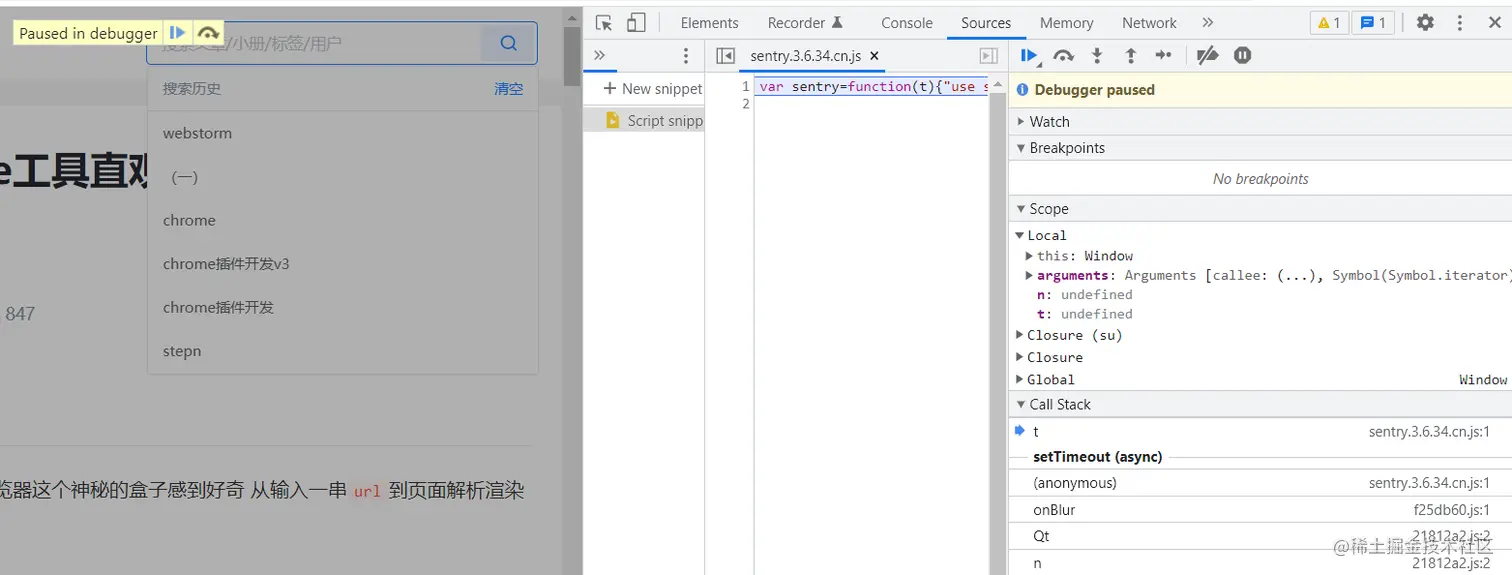1512x575 pixels.
Task: Click the t: undefined scope variable
Action: coord(1084,313)
